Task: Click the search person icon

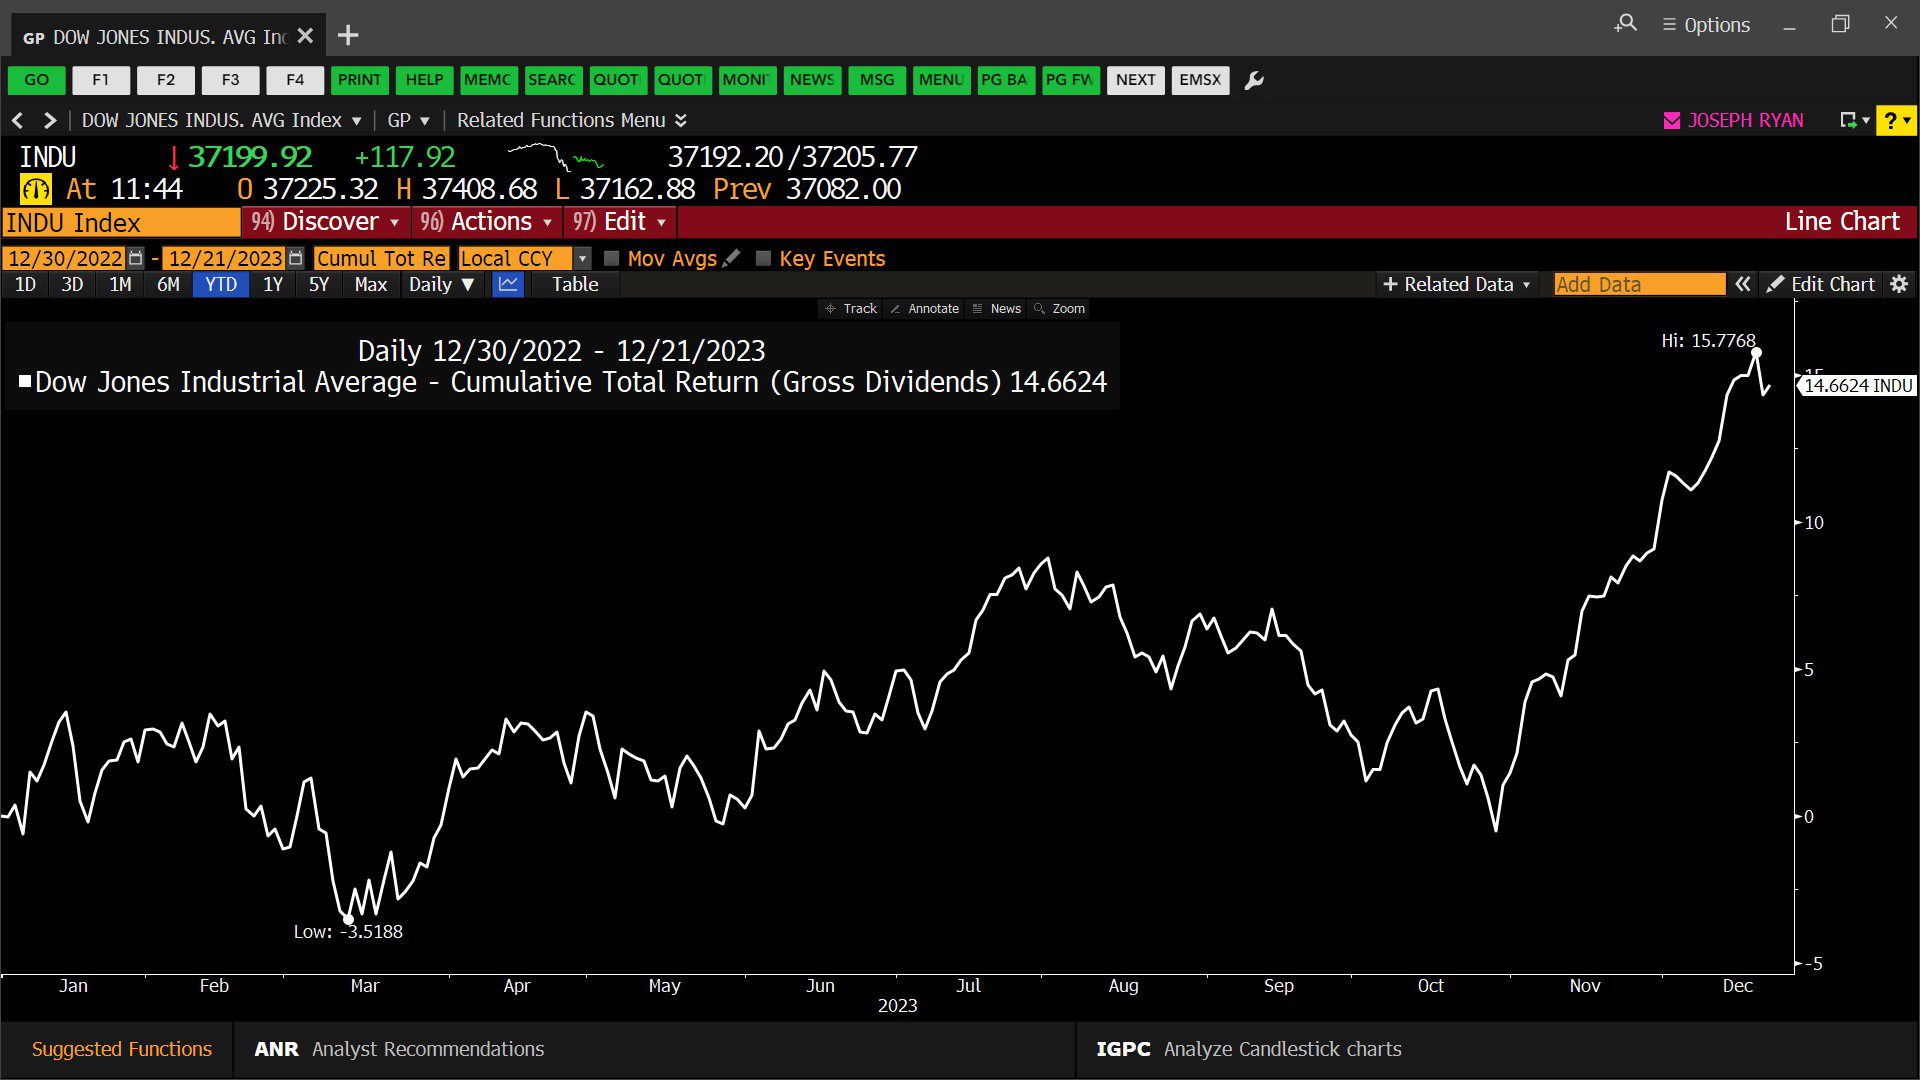Action: pyautogui.click(x=1626, y=24)
